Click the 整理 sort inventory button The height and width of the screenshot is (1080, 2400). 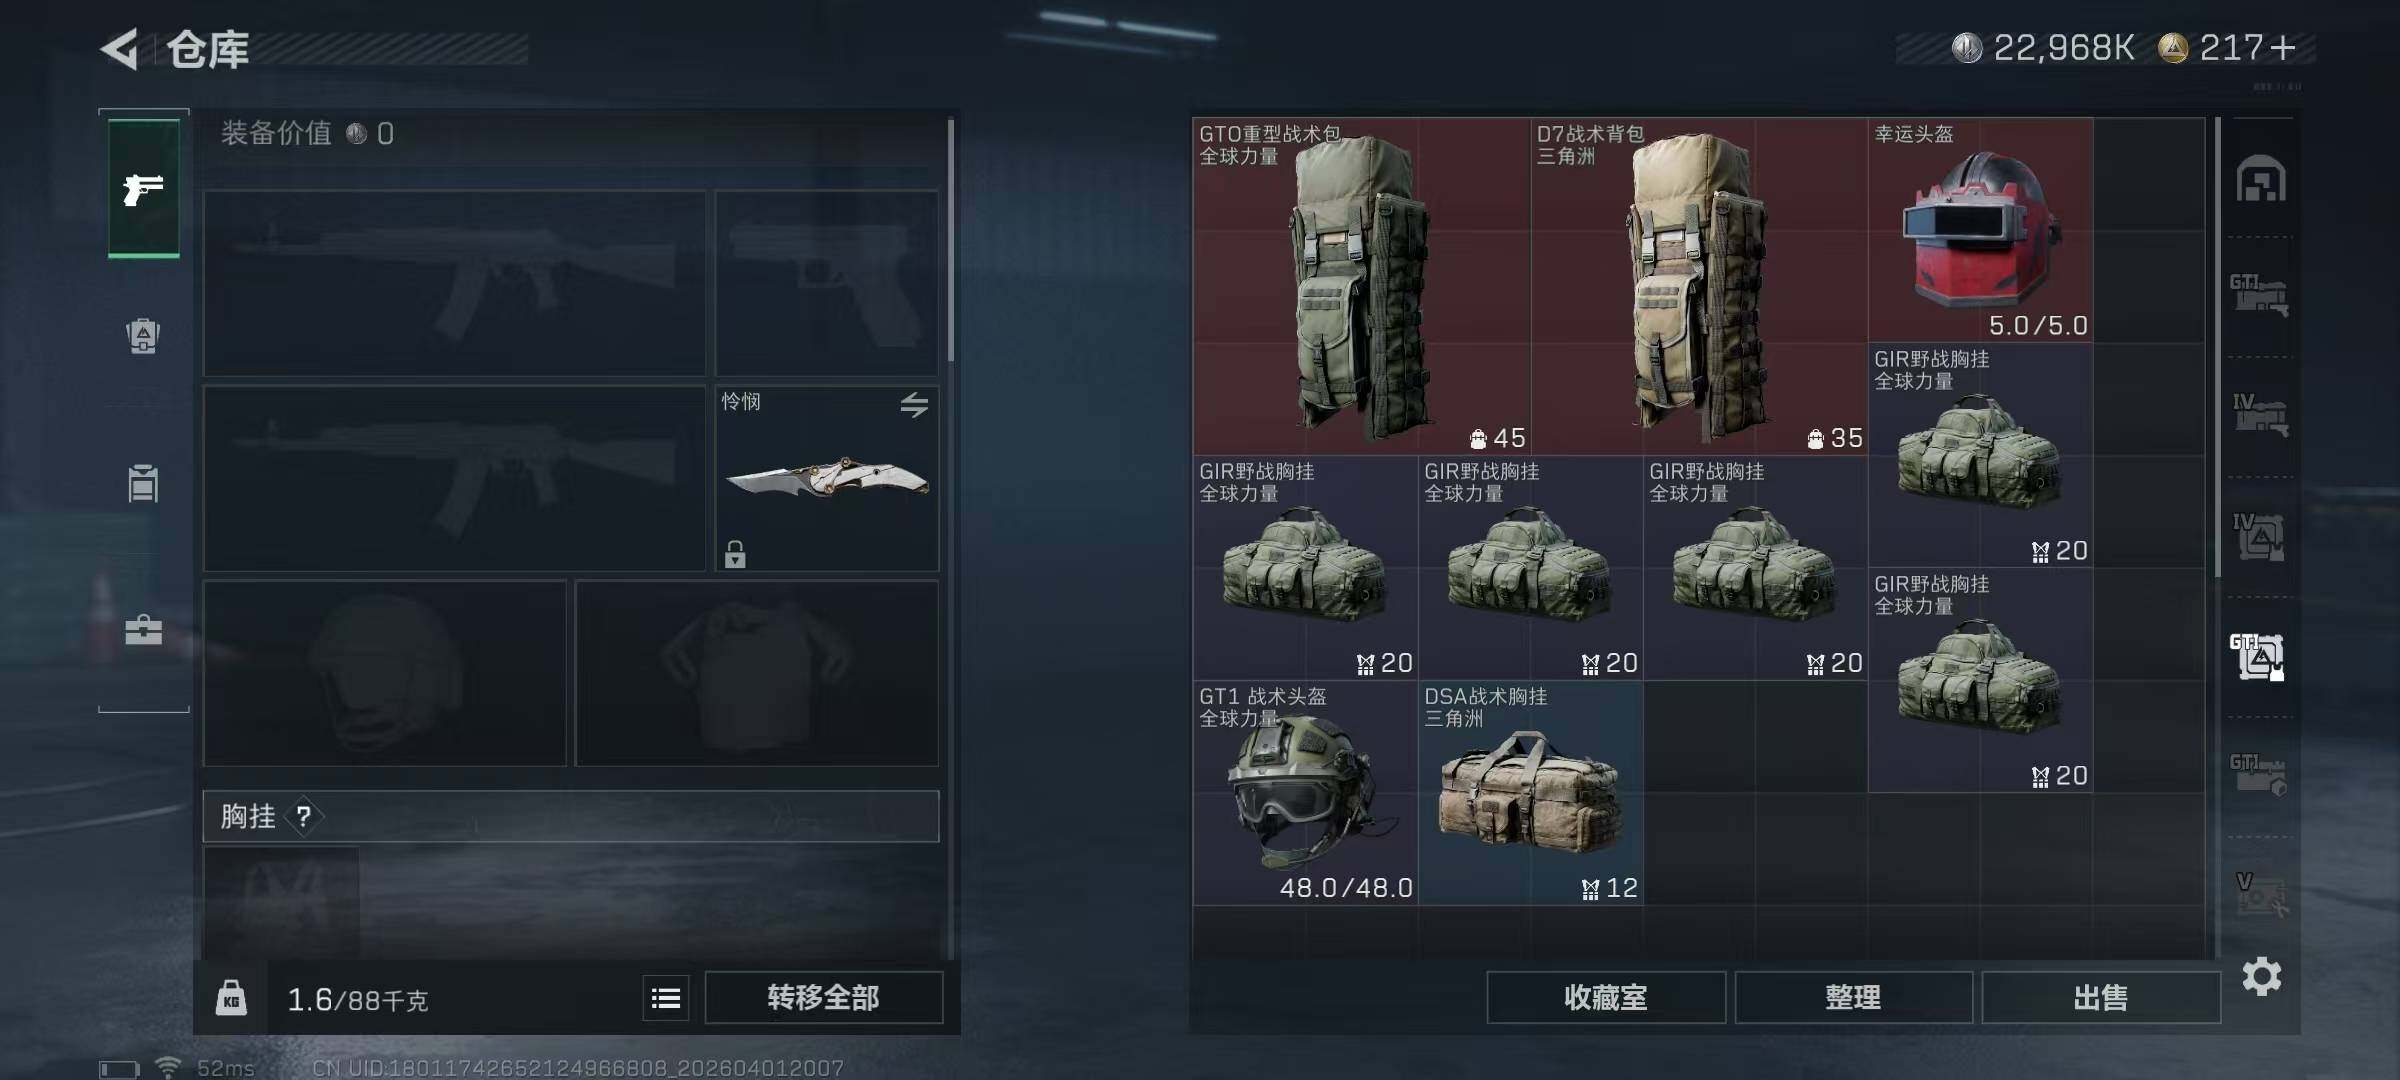point(1853,998)
